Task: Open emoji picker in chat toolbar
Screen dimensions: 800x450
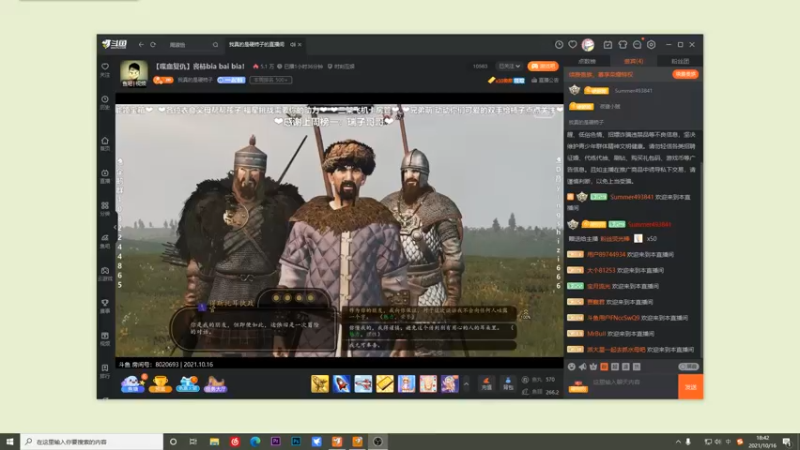Action: coord(571,367)
